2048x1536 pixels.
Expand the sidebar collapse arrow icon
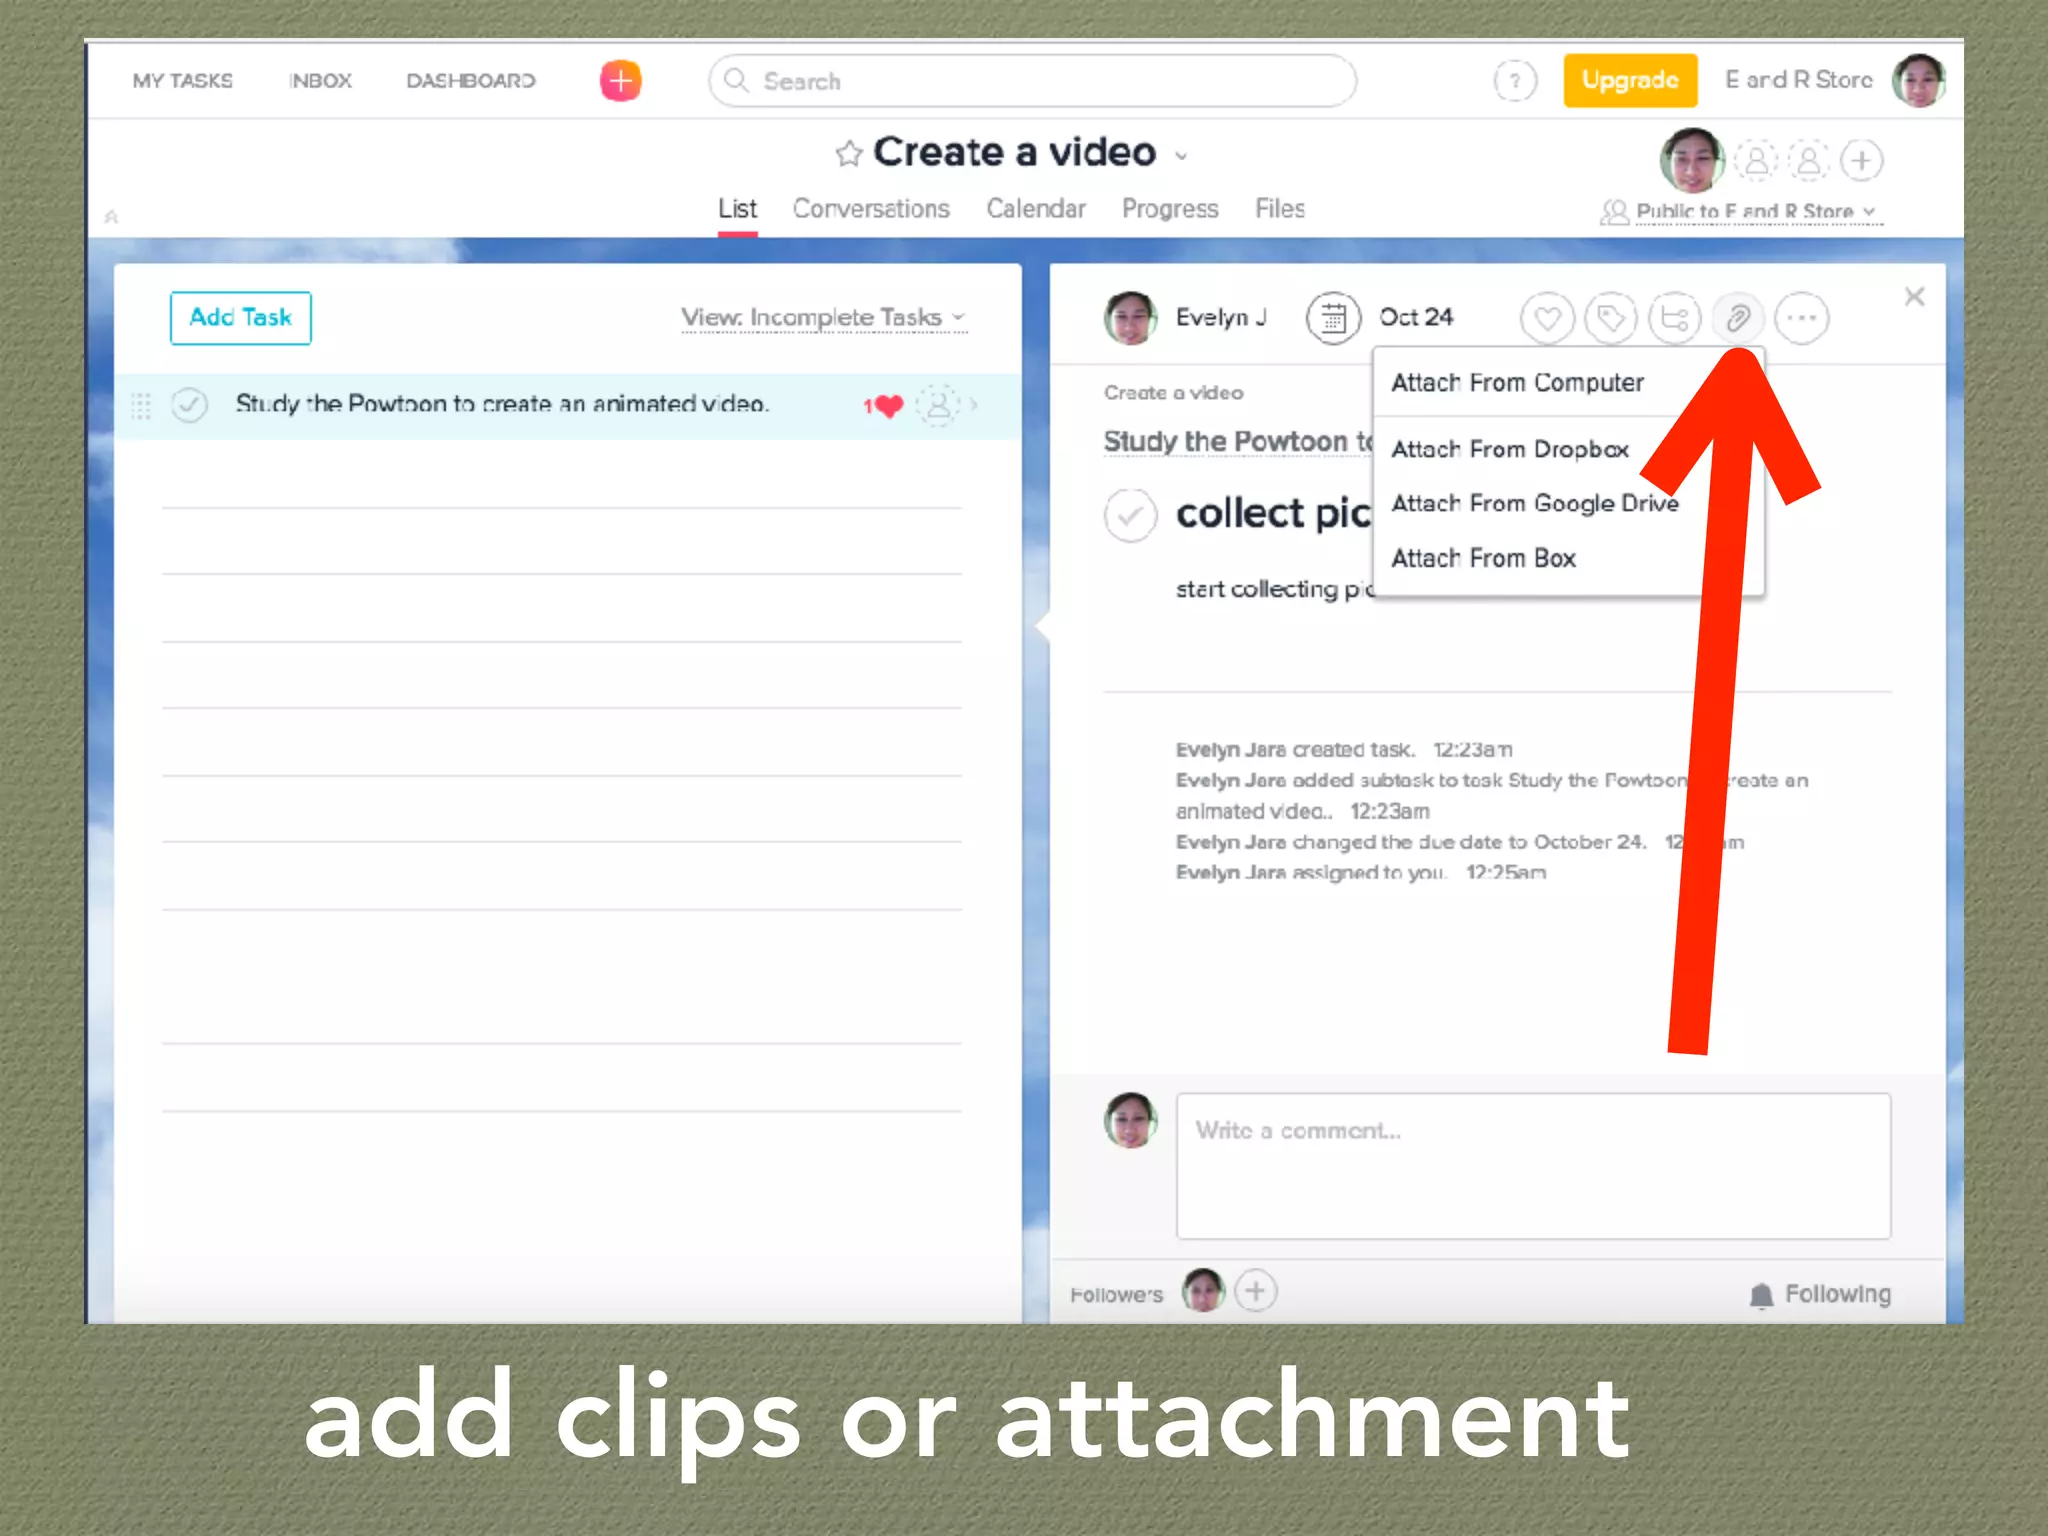pyautogui.click(x=111, y=216)
